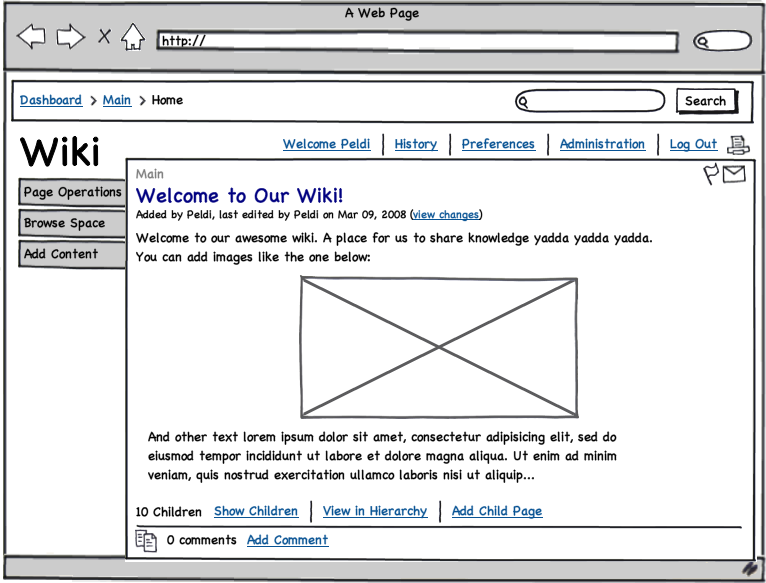
Task: Click the window resize grip icon
Action: pyautogui.click(x=751, y=568)
